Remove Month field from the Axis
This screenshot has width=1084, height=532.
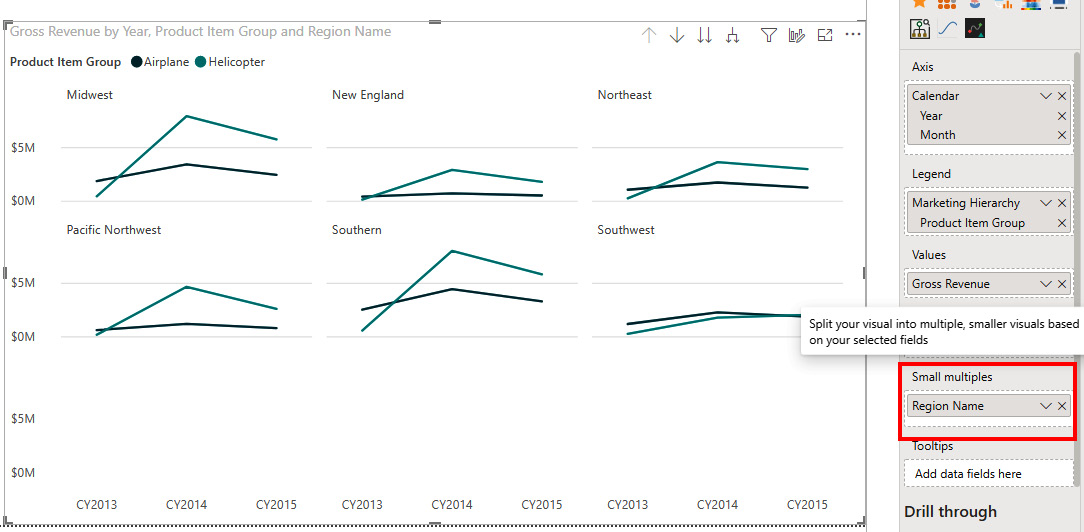pos(1062,135)
